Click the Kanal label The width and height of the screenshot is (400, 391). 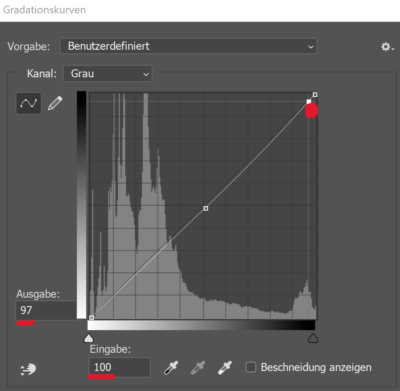coord(42,74)
